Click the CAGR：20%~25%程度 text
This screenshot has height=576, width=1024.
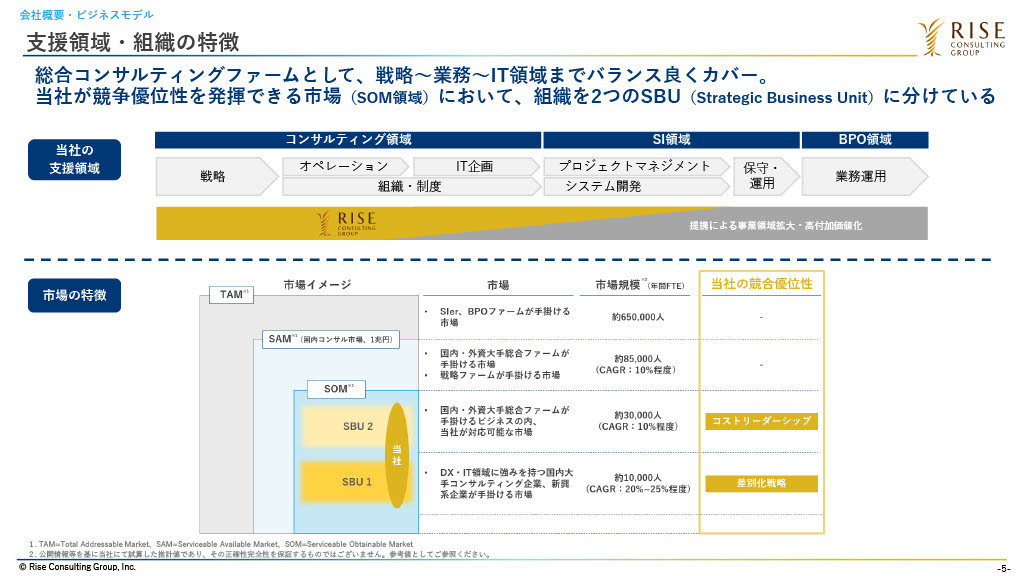click(x=638, y=489)
